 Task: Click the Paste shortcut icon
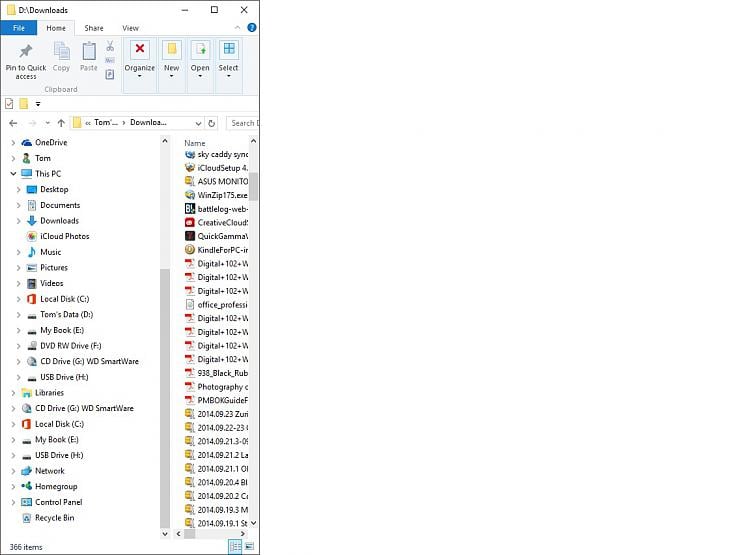110,74
